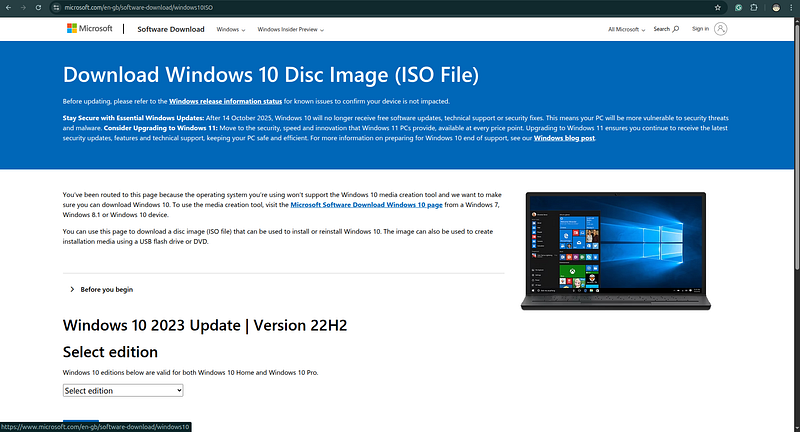Click the 'Windows 10 2023 Update | Version 22H2' heading

(x=205, y=325)
